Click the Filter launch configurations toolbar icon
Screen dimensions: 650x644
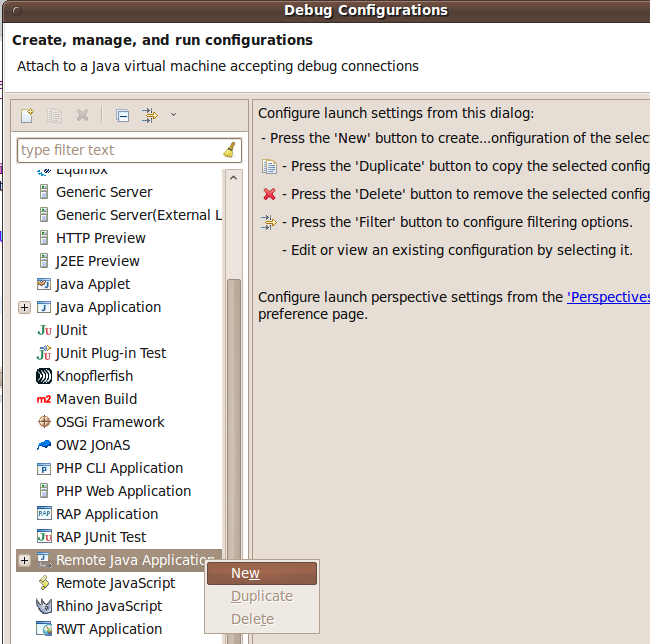coord(150,115)
